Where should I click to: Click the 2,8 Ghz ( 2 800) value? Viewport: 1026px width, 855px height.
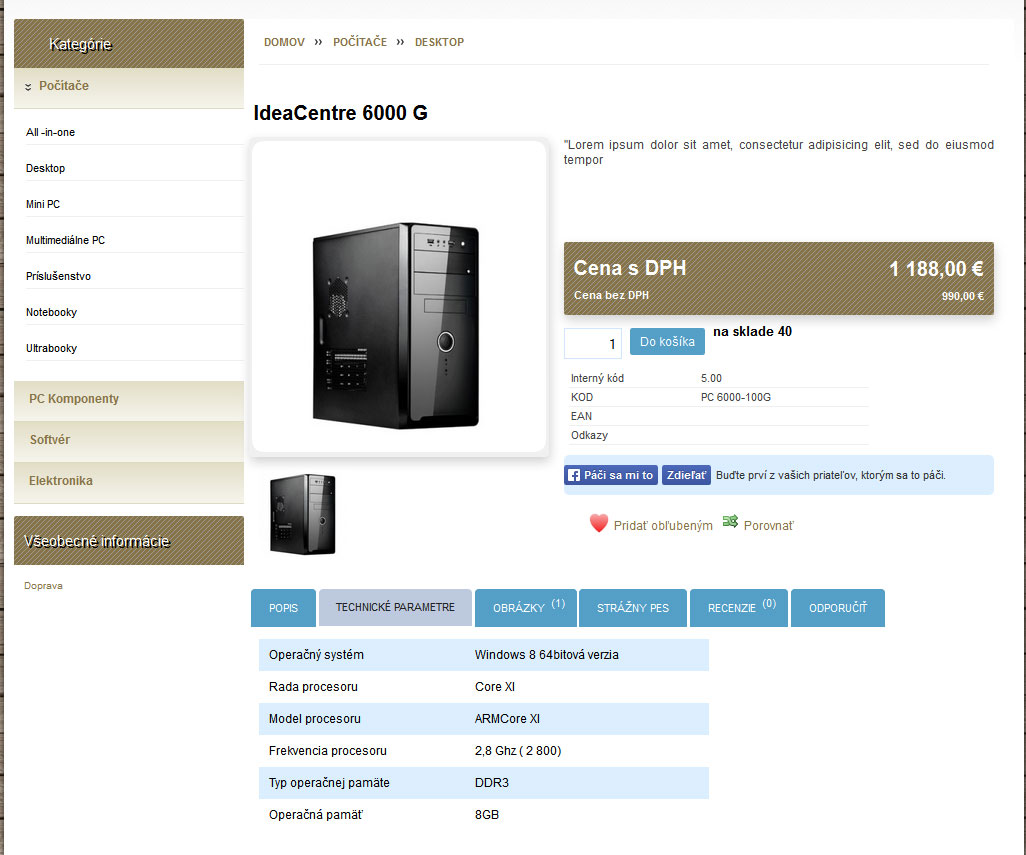518,751
